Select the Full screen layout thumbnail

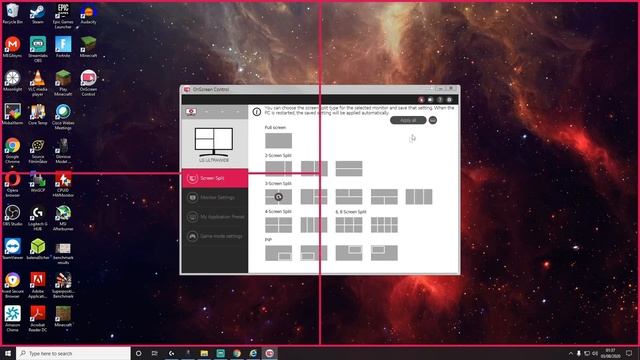coord(278,141)
